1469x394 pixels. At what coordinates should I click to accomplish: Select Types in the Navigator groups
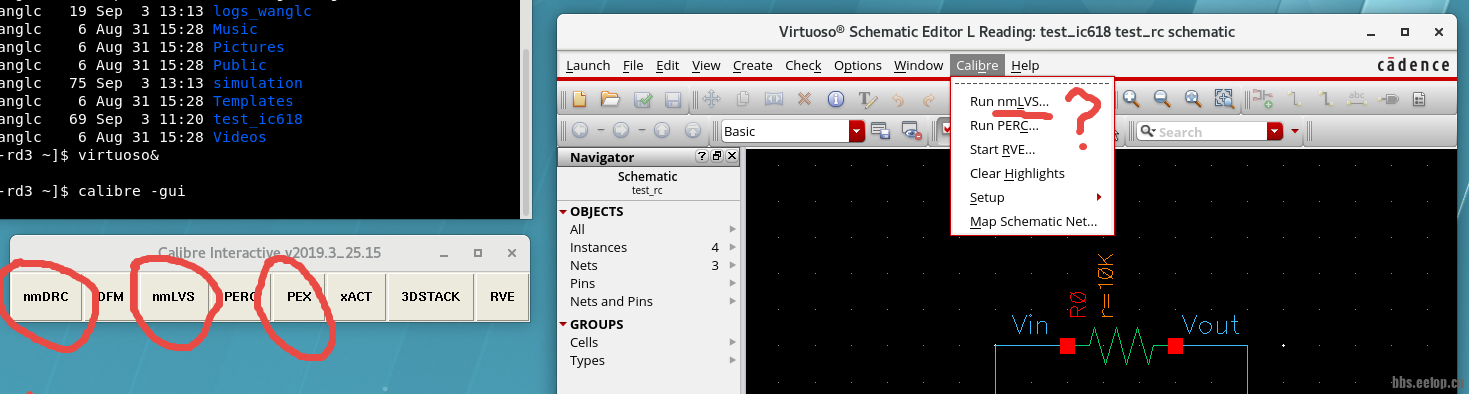(587, 361)
